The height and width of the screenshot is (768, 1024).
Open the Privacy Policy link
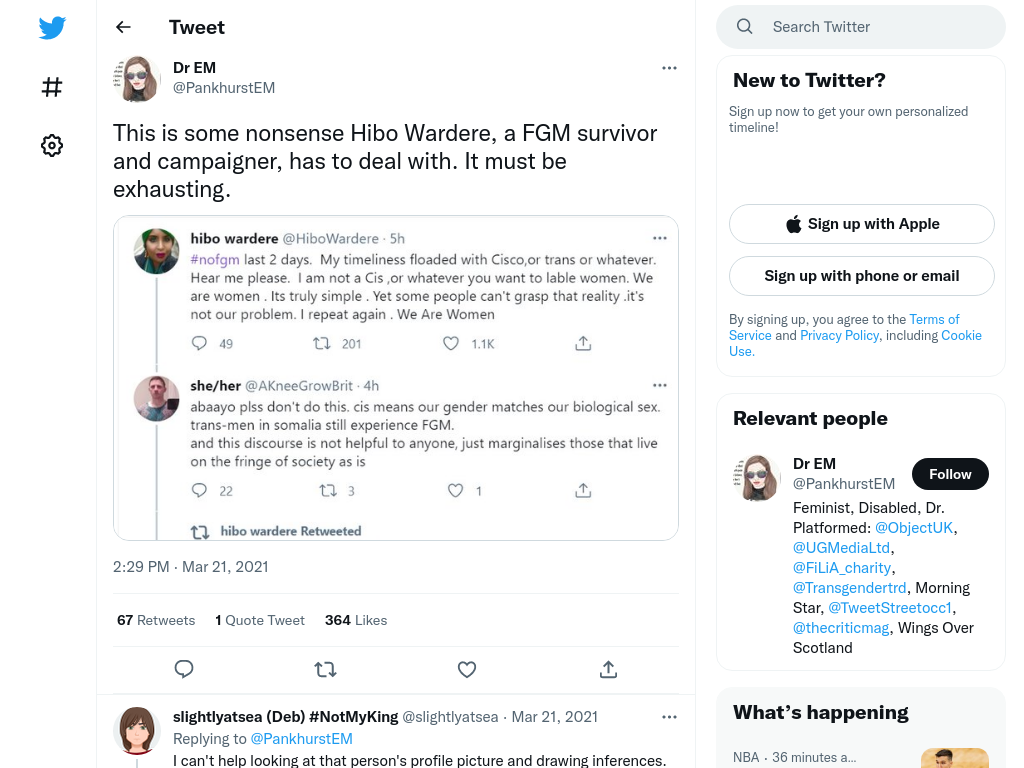839,336
